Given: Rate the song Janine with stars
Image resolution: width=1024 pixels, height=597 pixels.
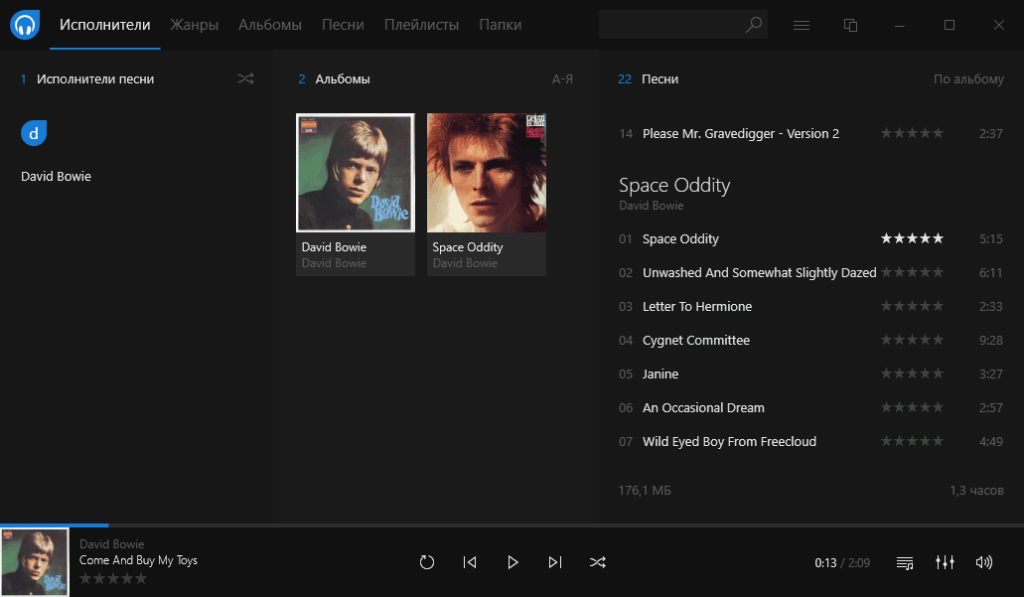Looking at the screenshot, I should coord(911,373).
